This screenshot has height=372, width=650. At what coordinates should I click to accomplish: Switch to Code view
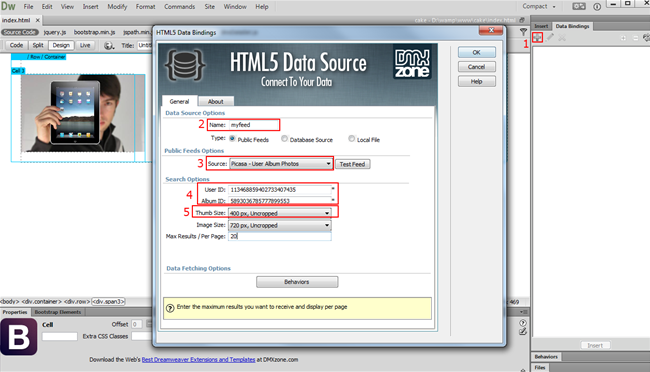pyautogui.click(x=16, y=45)
